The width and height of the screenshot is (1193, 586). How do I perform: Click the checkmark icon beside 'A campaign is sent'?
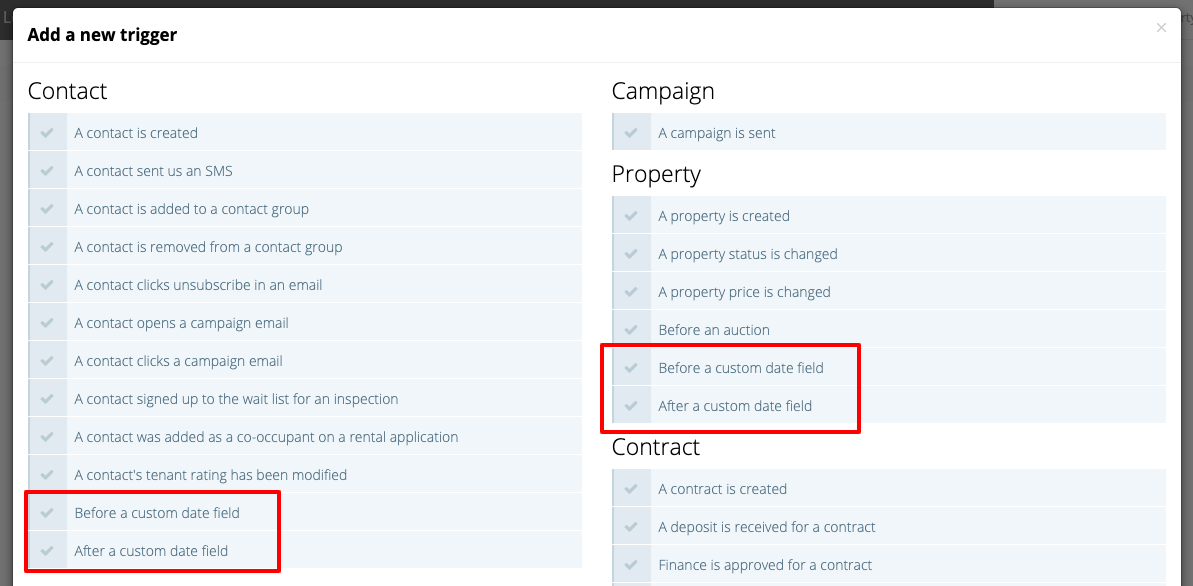pyautogui.click(x=632, y=132)
